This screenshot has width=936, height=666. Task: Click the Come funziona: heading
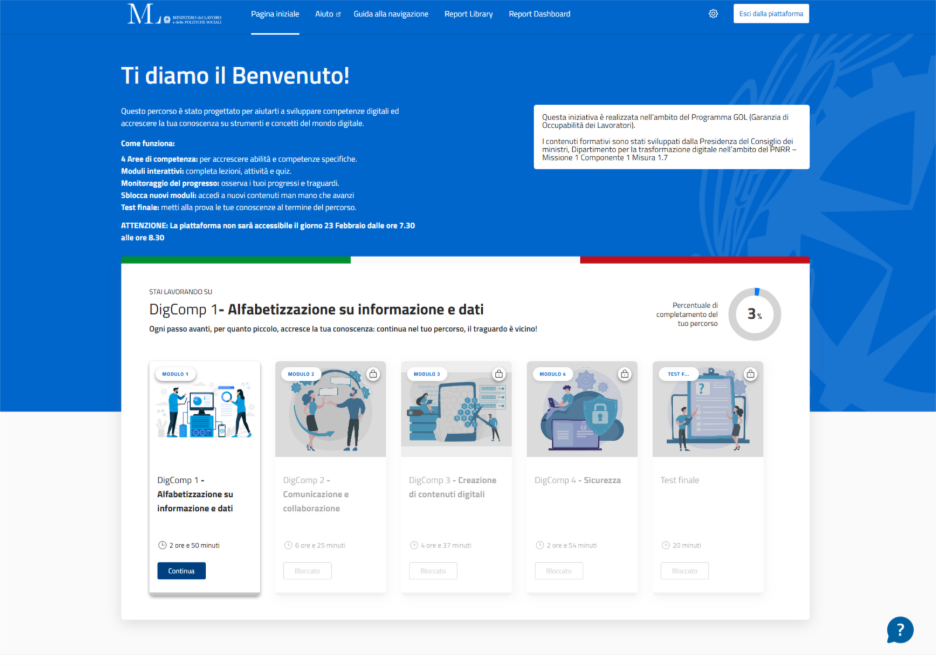click(147, 143)
